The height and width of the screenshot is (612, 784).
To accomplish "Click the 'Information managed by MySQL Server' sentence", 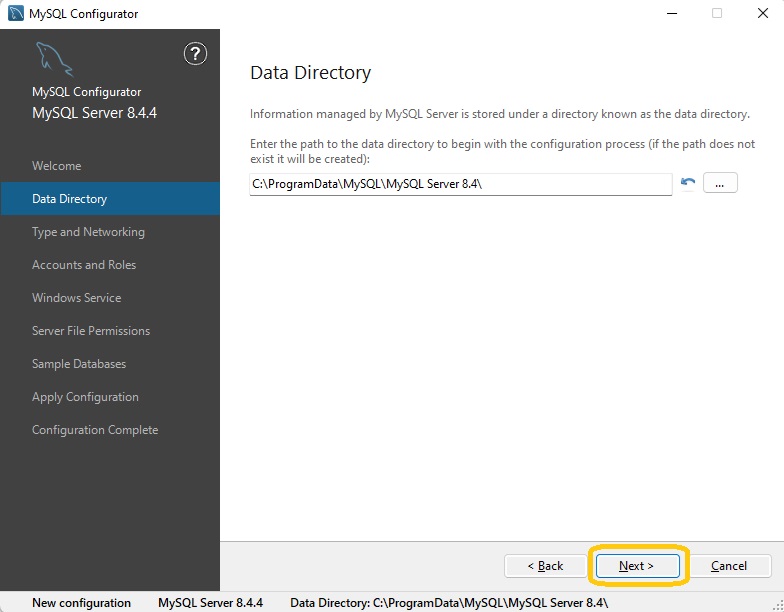I will 500,114.
